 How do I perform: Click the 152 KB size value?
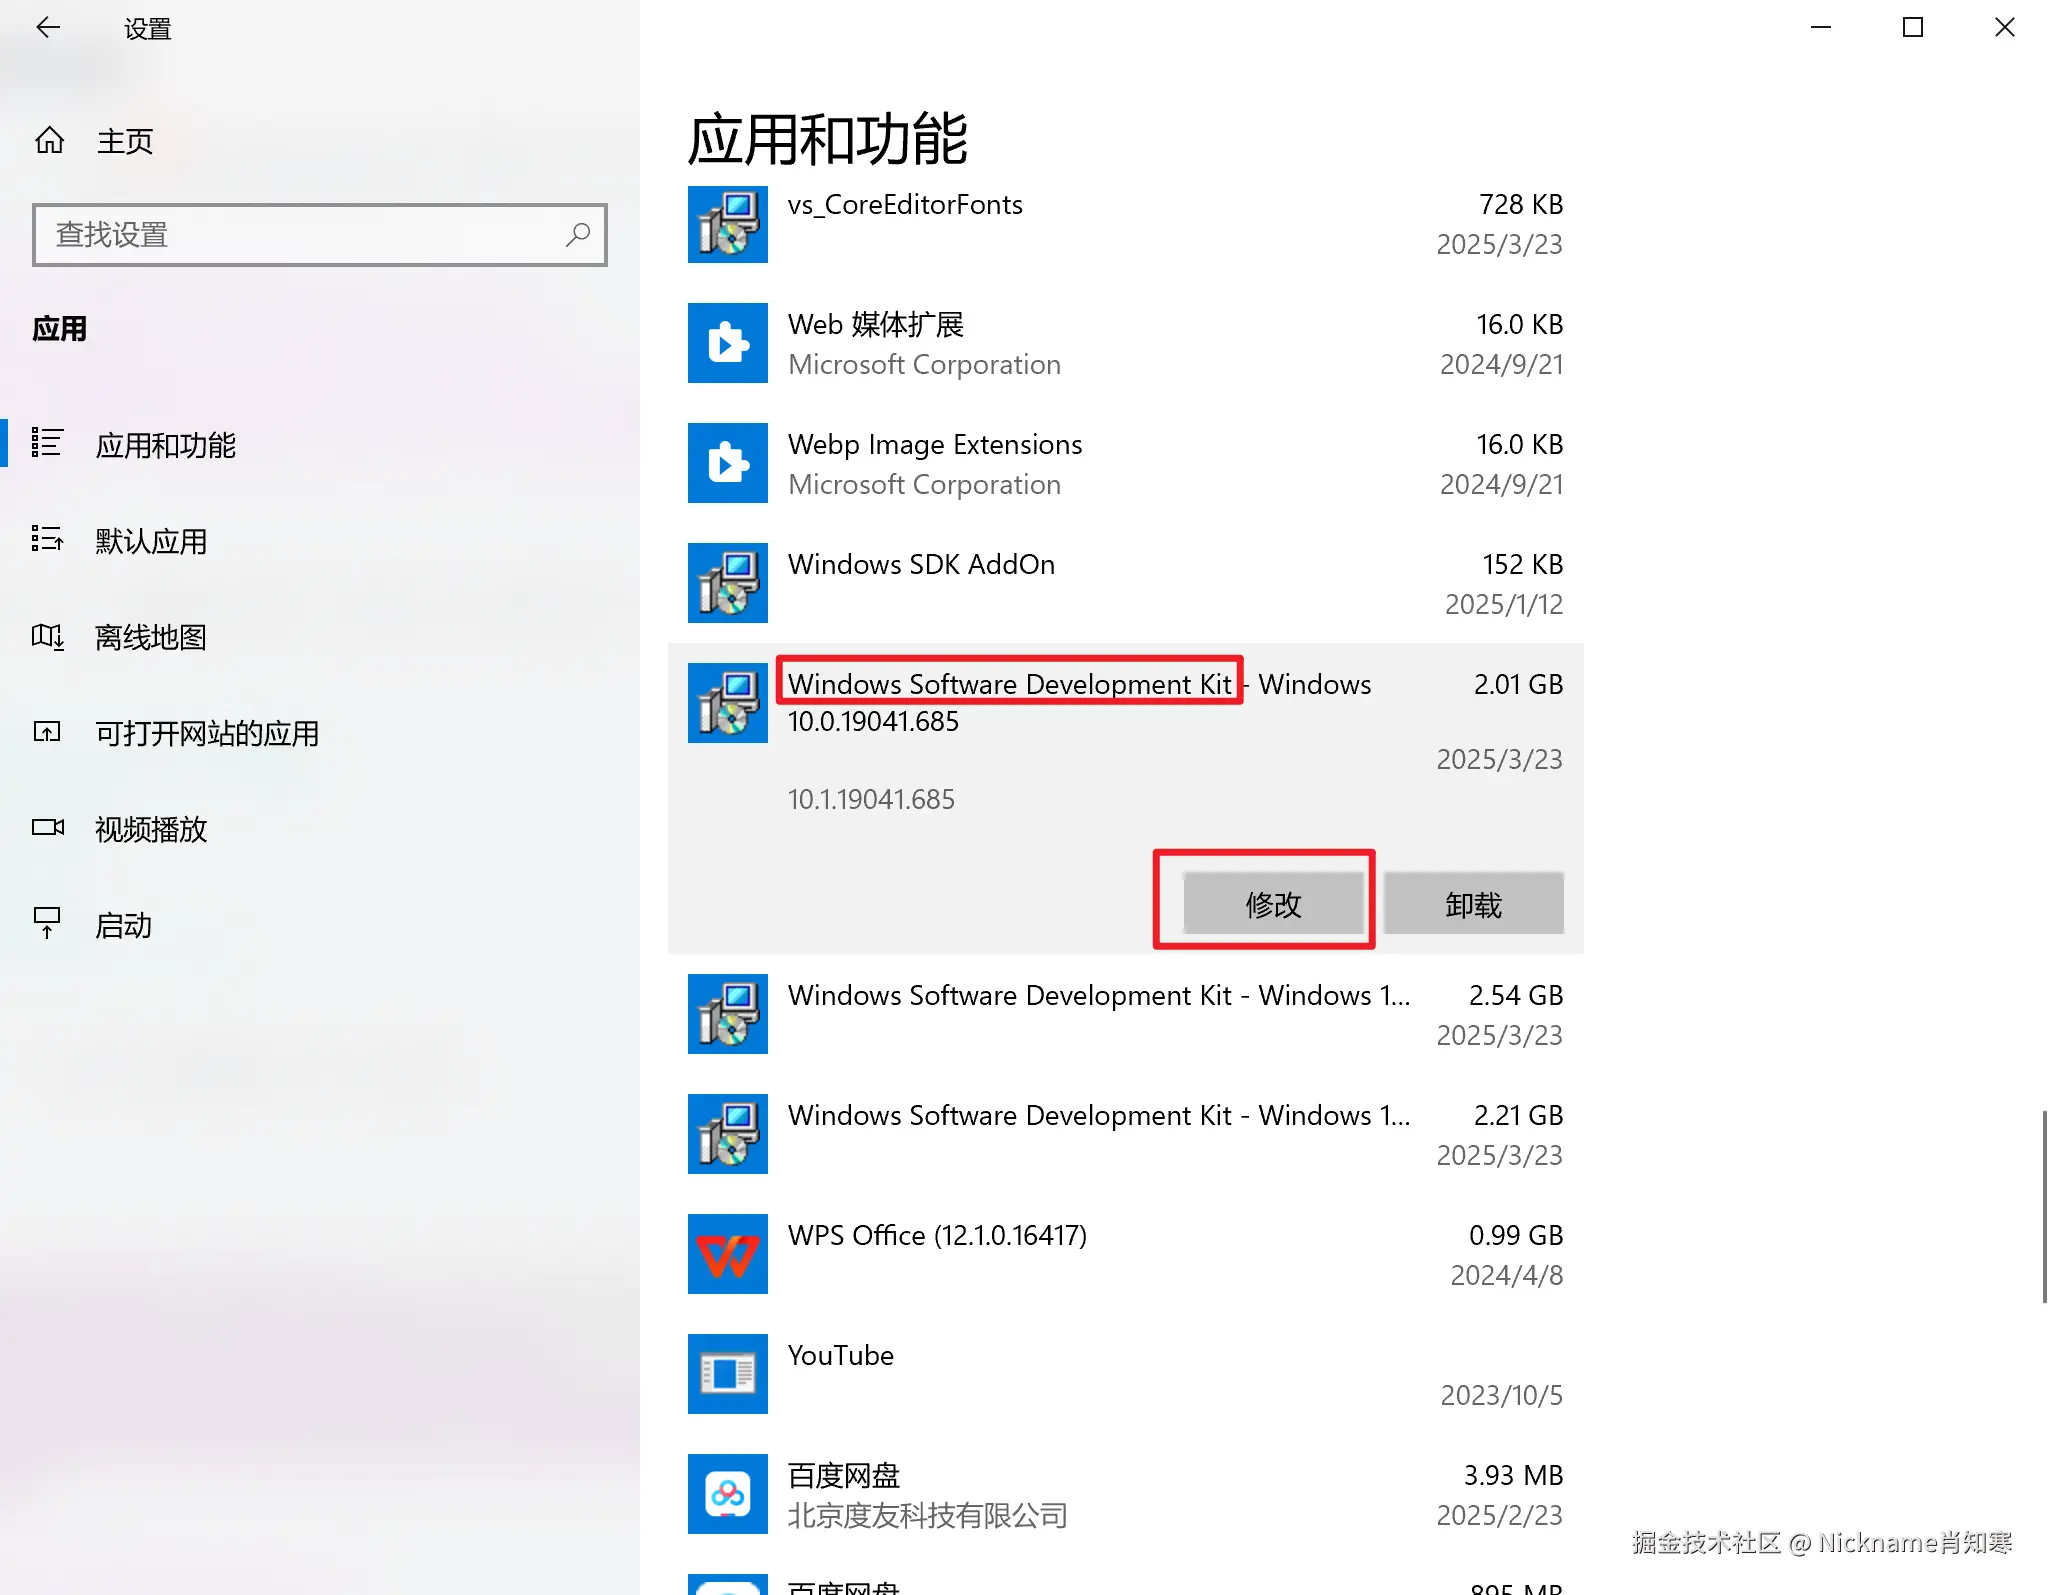1522,564
